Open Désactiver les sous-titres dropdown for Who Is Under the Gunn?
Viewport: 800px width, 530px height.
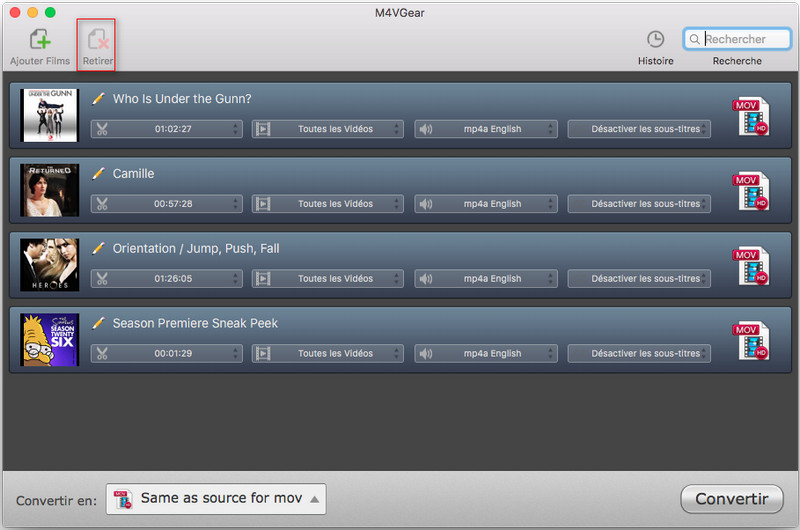coord(639,129)
